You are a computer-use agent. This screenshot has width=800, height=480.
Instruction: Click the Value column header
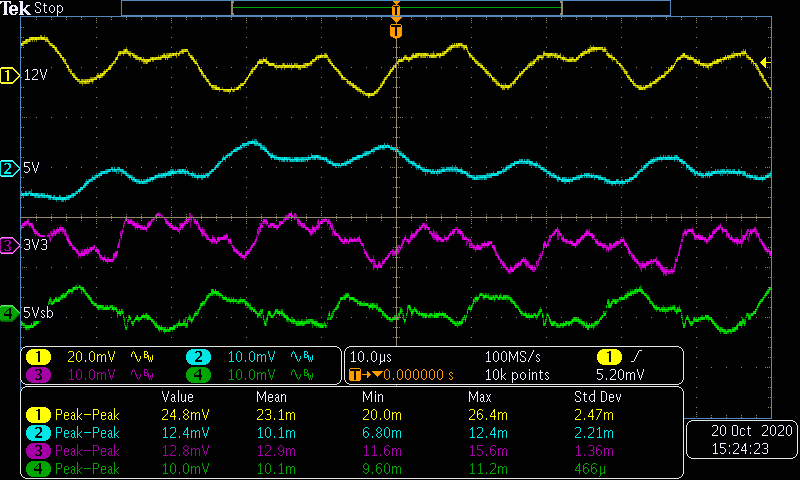click(178, 397)
